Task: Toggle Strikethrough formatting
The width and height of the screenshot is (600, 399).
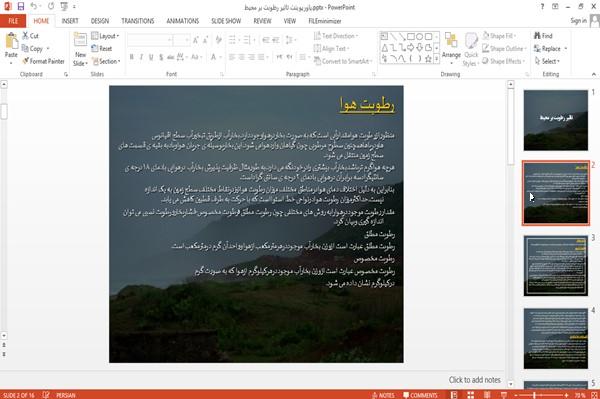Action: click(171, 57)
